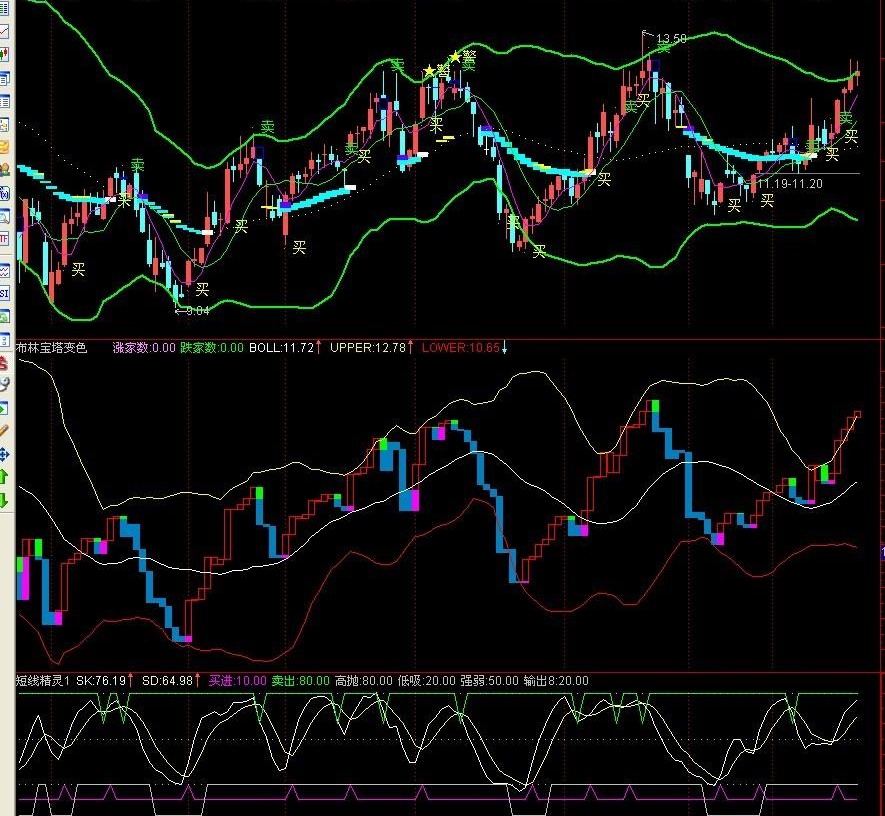Click the 高抛:80.00 label

pos(363,681)
